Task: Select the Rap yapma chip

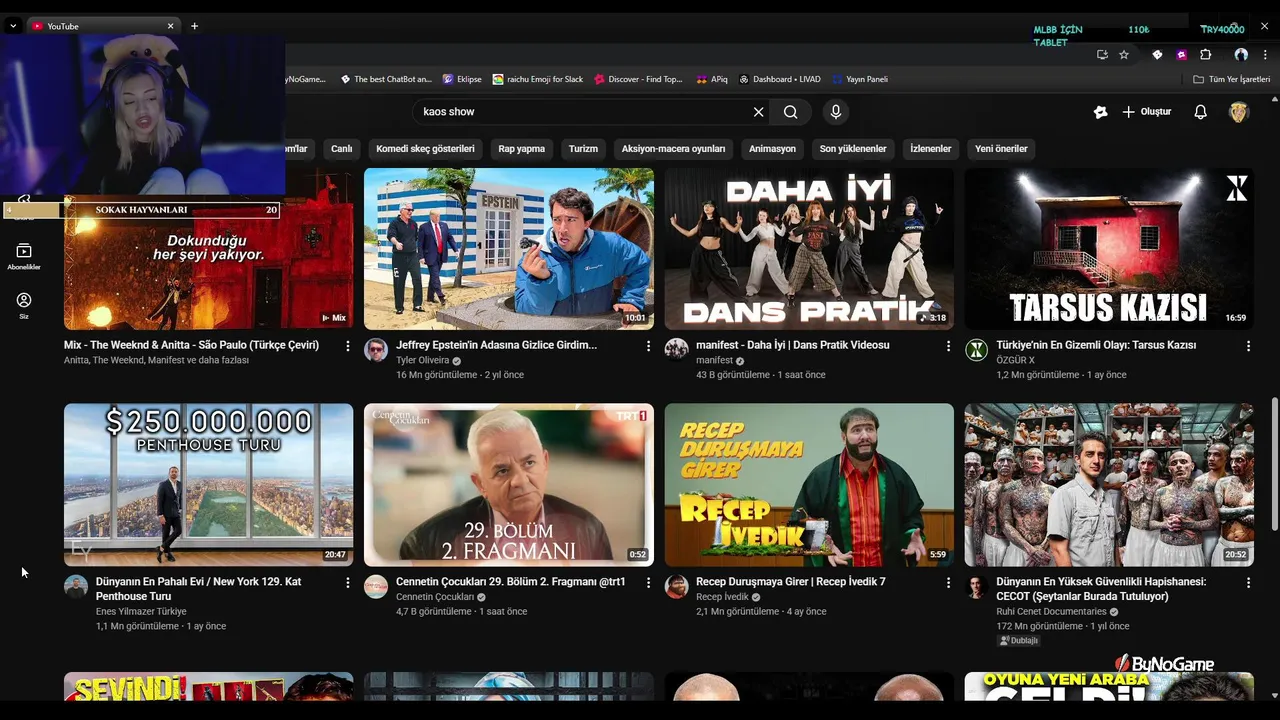Action: (522, 149)
